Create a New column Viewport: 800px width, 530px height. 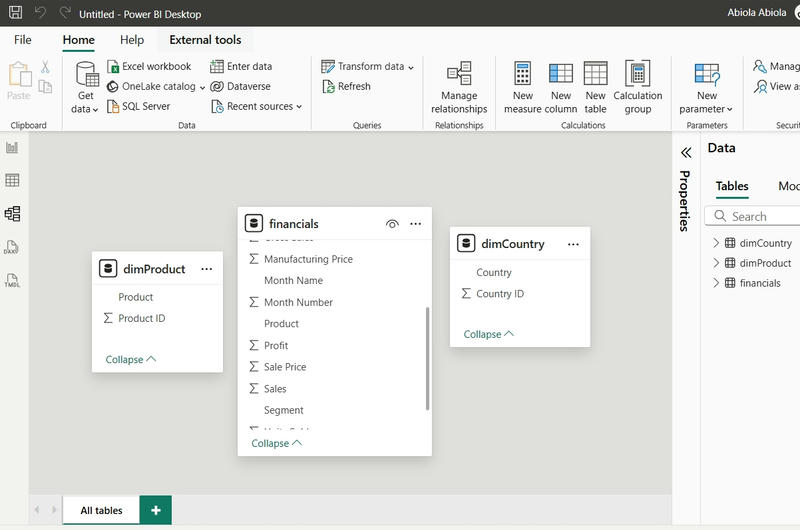click(561, 87)
